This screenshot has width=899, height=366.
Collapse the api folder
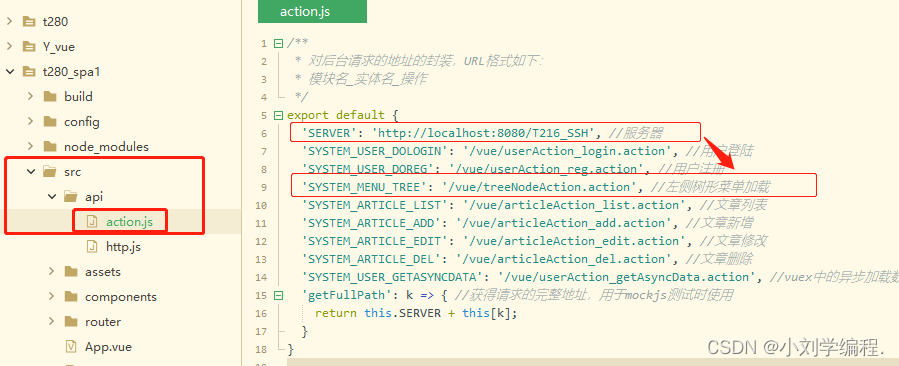coord(52,197)
